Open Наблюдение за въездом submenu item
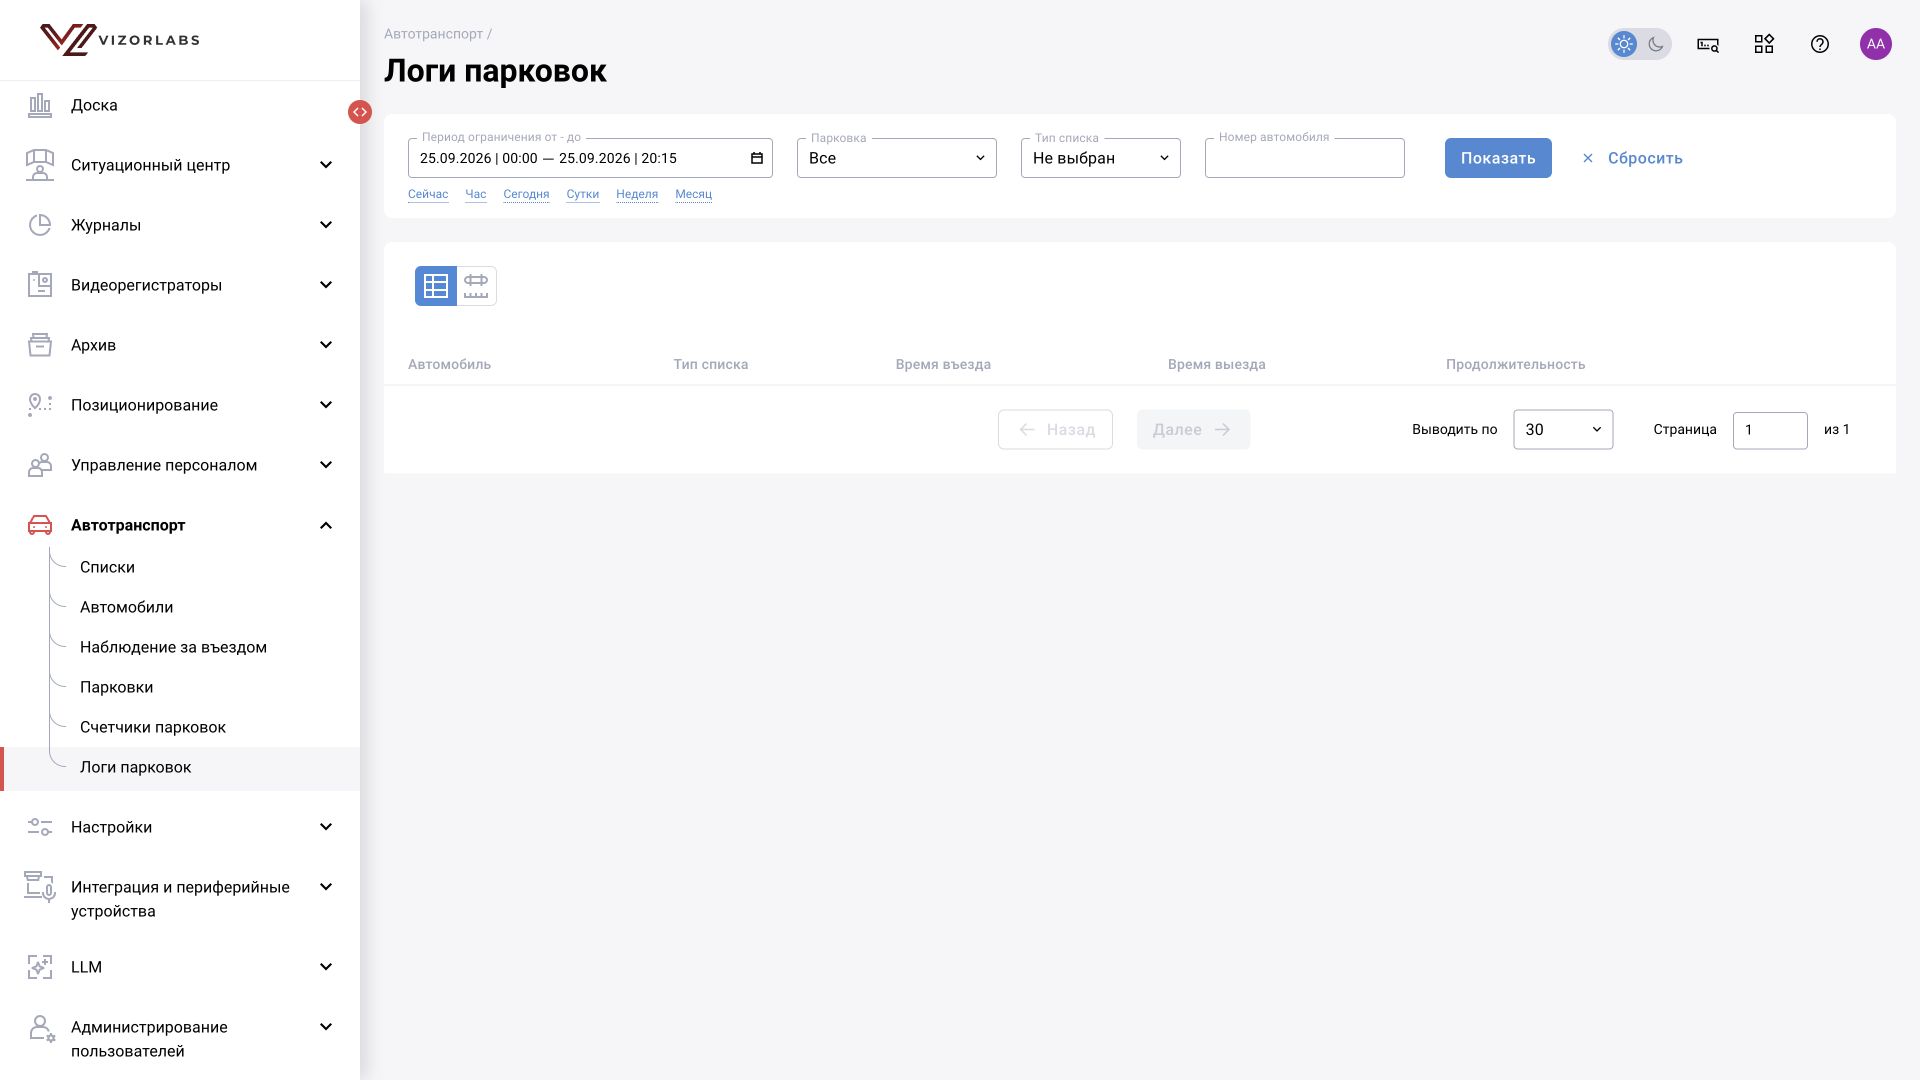 [x=173, y=647]
